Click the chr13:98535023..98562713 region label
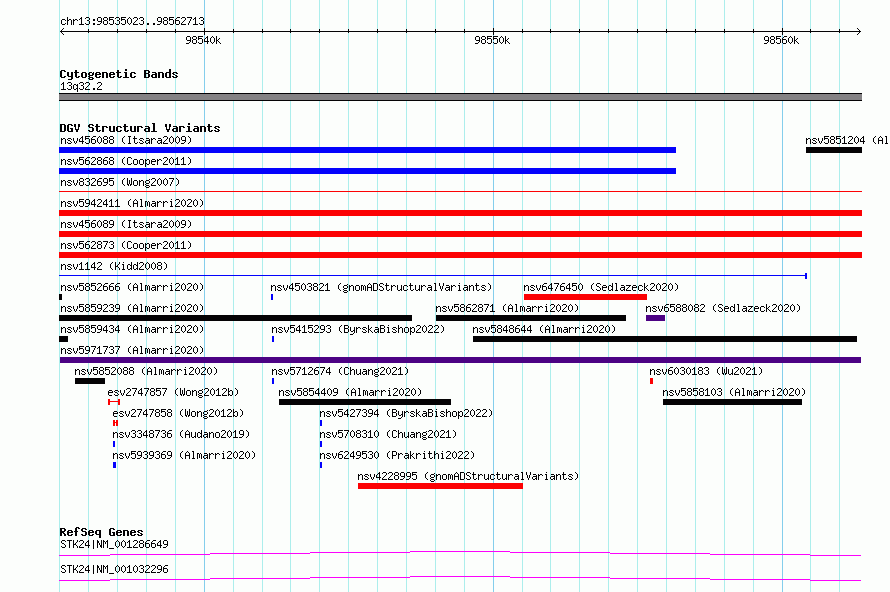The width and height of the screenshot is (890, 592). (132, 21)
